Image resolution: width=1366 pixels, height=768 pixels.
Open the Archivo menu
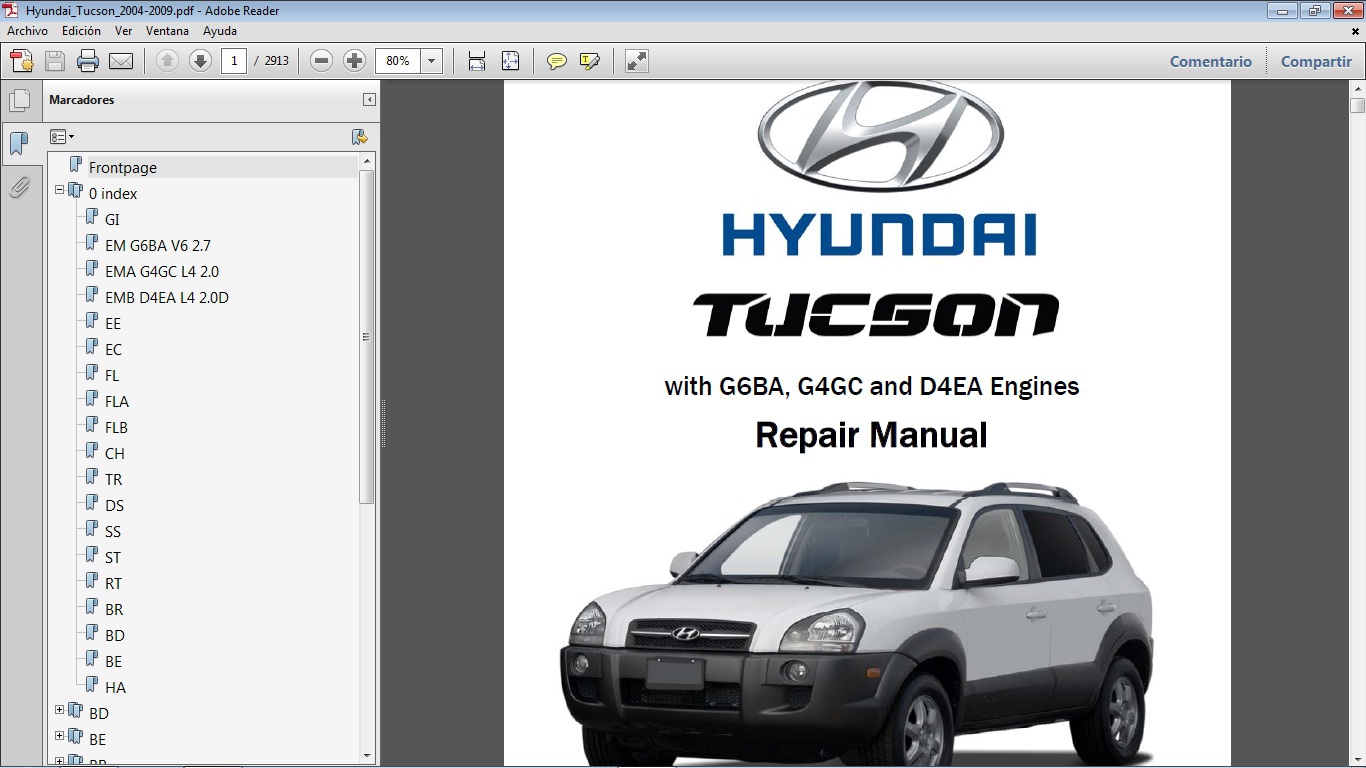pyautogui.click(x=26, y=31)
